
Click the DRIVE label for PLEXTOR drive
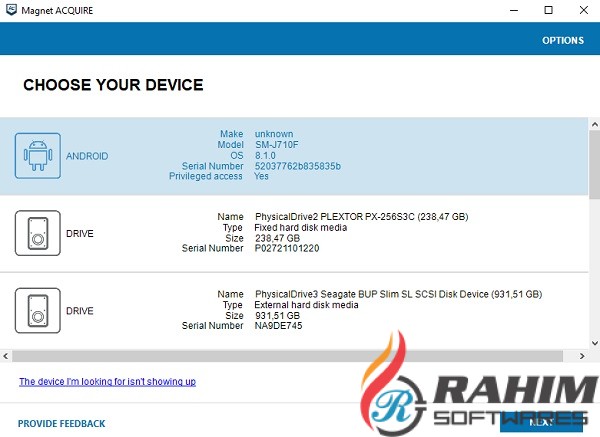tap(80, 233)
